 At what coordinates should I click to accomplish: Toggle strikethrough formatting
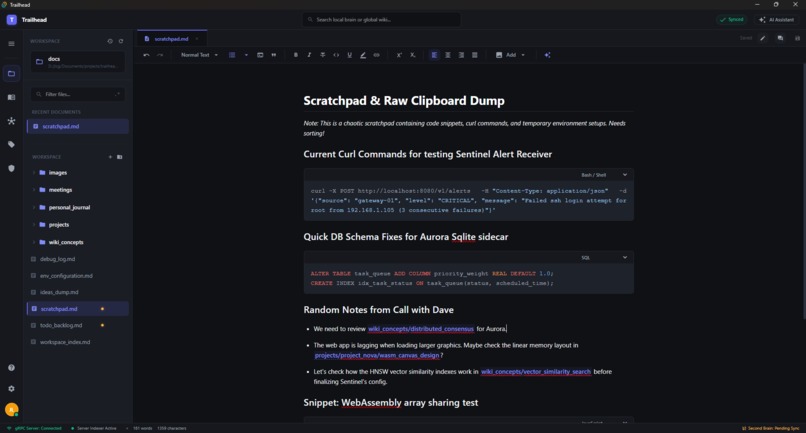(x=322, y=55)
